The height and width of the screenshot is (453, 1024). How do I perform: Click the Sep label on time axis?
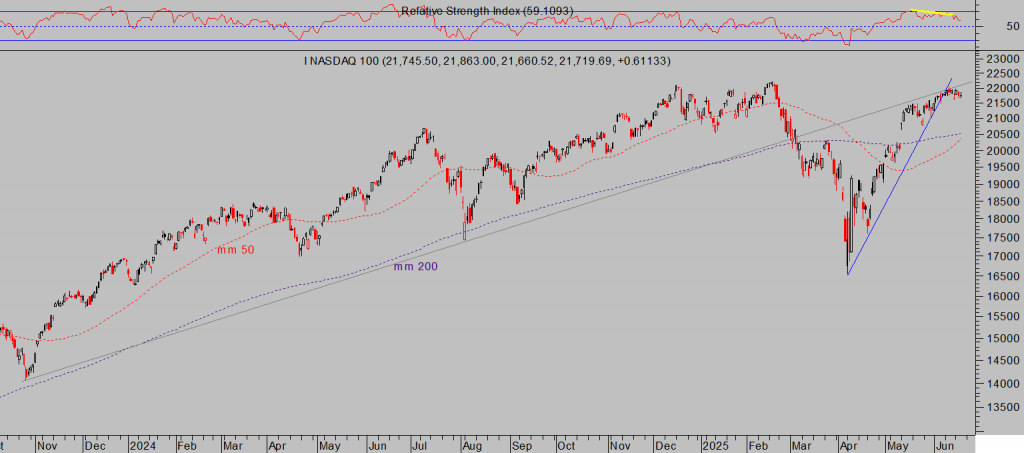pos(521,445)
